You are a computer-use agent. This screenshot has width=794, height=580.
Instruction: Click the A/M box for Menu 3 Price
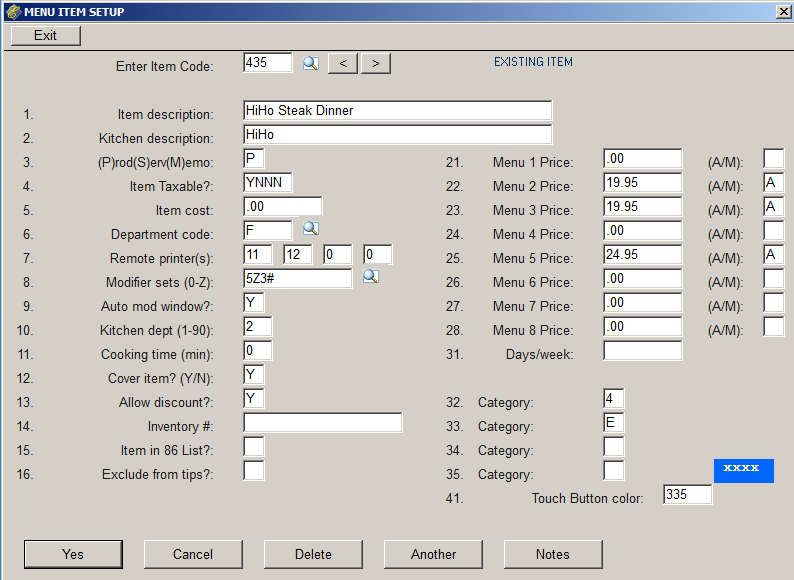773,206
